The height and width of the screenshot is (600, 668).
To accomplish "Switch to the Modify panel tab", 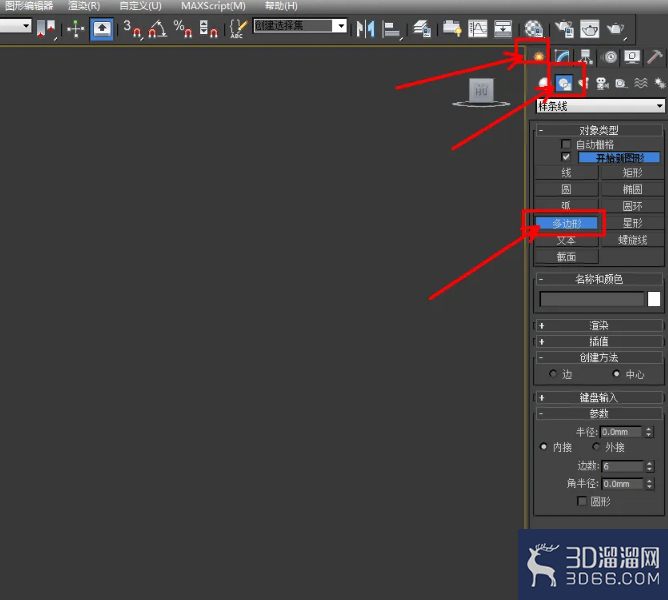I will click(562, 56).
